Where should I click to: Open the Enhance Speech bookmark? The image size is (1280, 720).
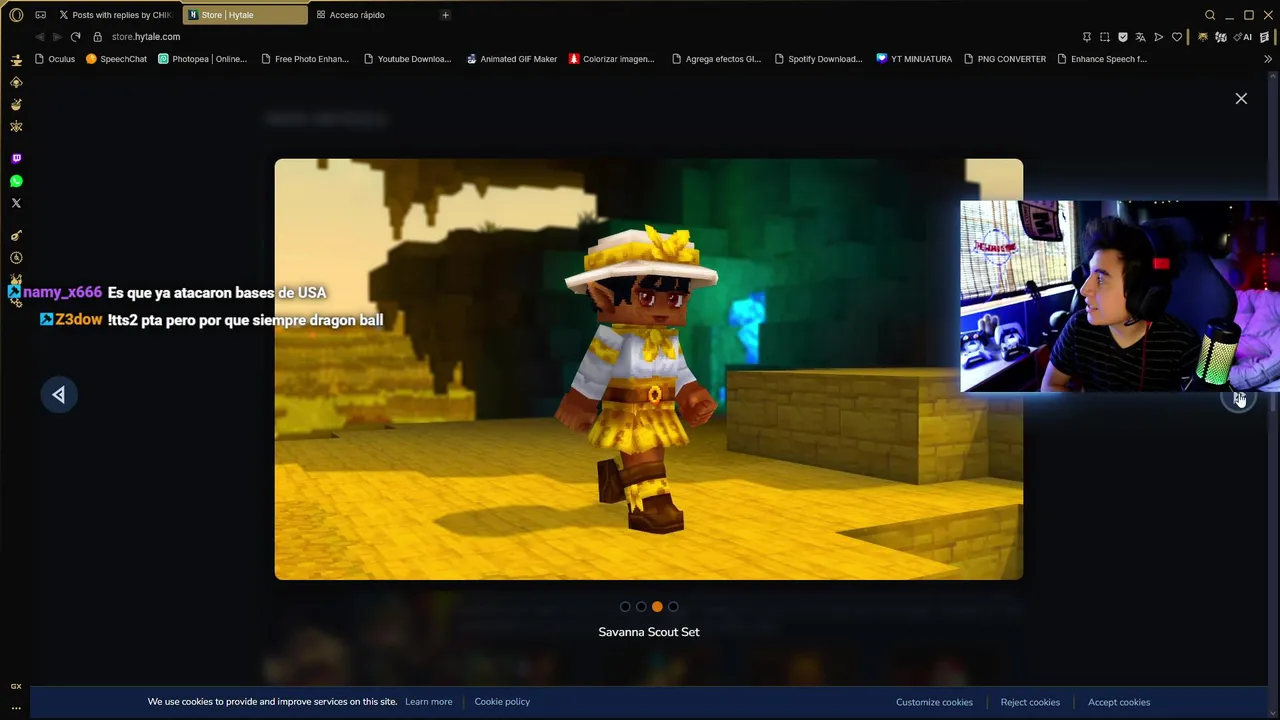tap(1102, 59)
